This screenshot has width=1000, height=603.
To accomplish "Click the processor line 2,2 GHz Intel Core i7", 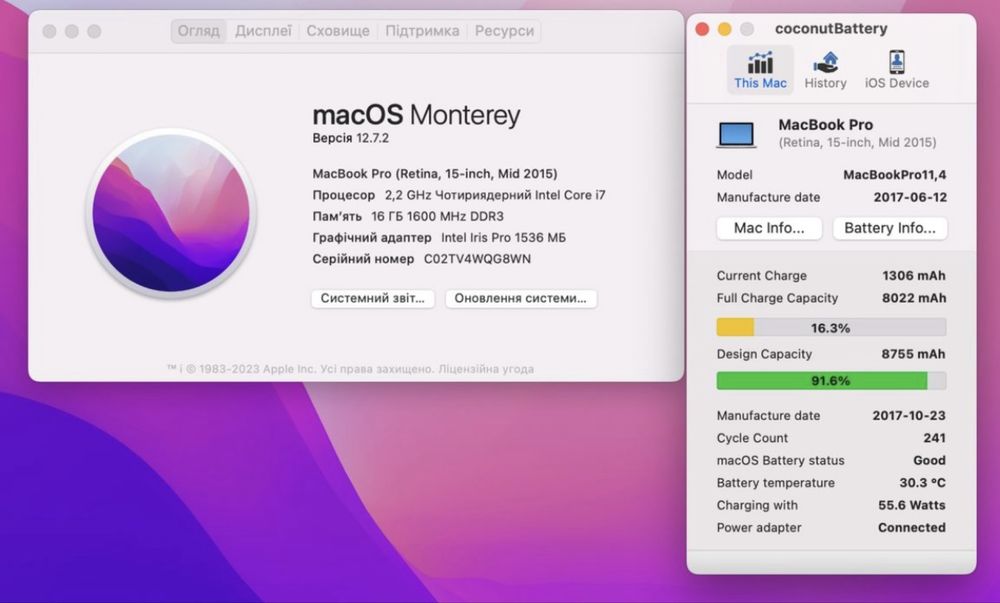I will (495, 195).
